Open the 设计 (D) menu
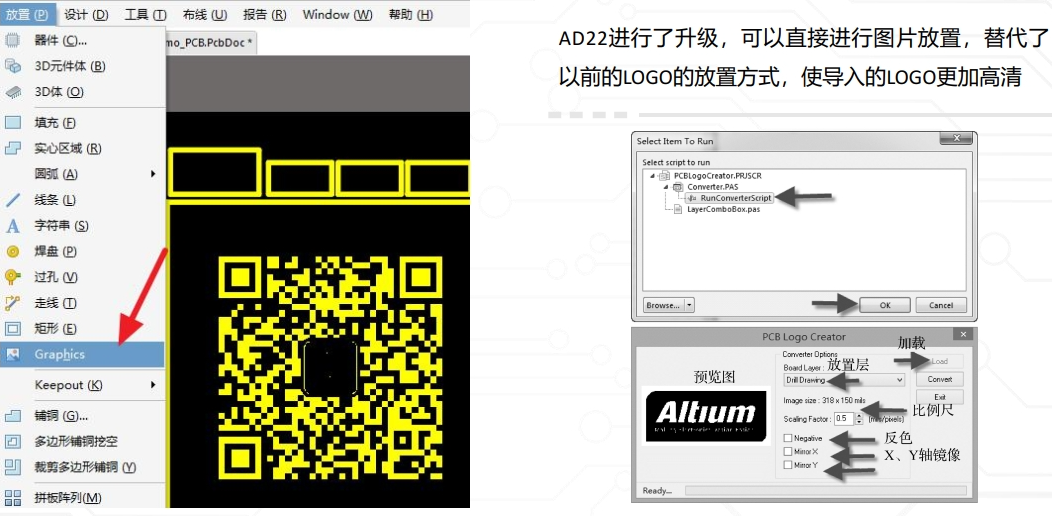The width and height of the screenshot is (1052, 516). click(87, 14)
